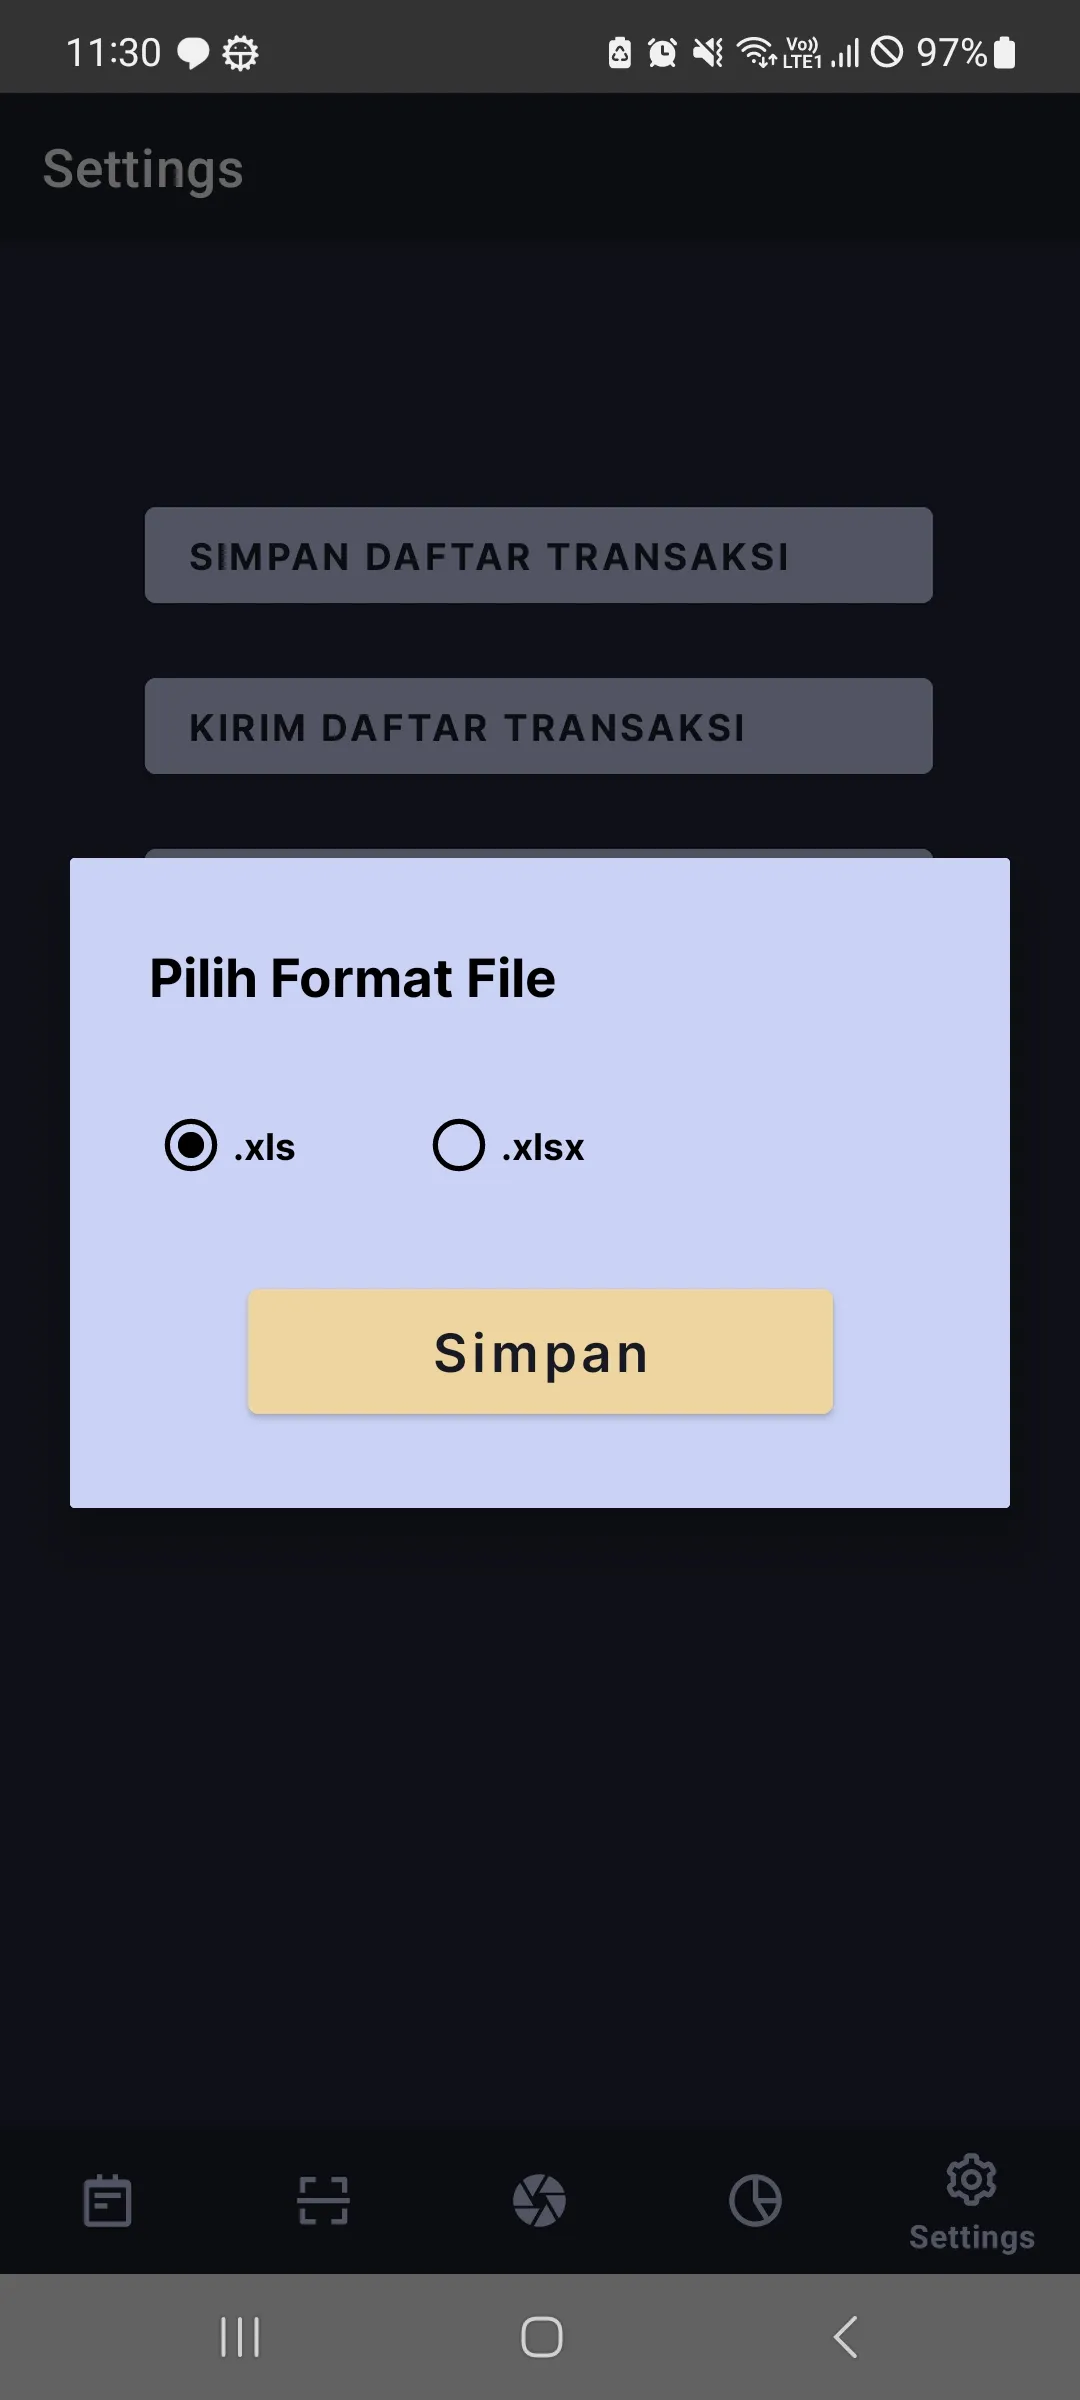Select the barcode scanner icon
The height and width of the screenshot is (2400, 1080).
click(324, 2200)
